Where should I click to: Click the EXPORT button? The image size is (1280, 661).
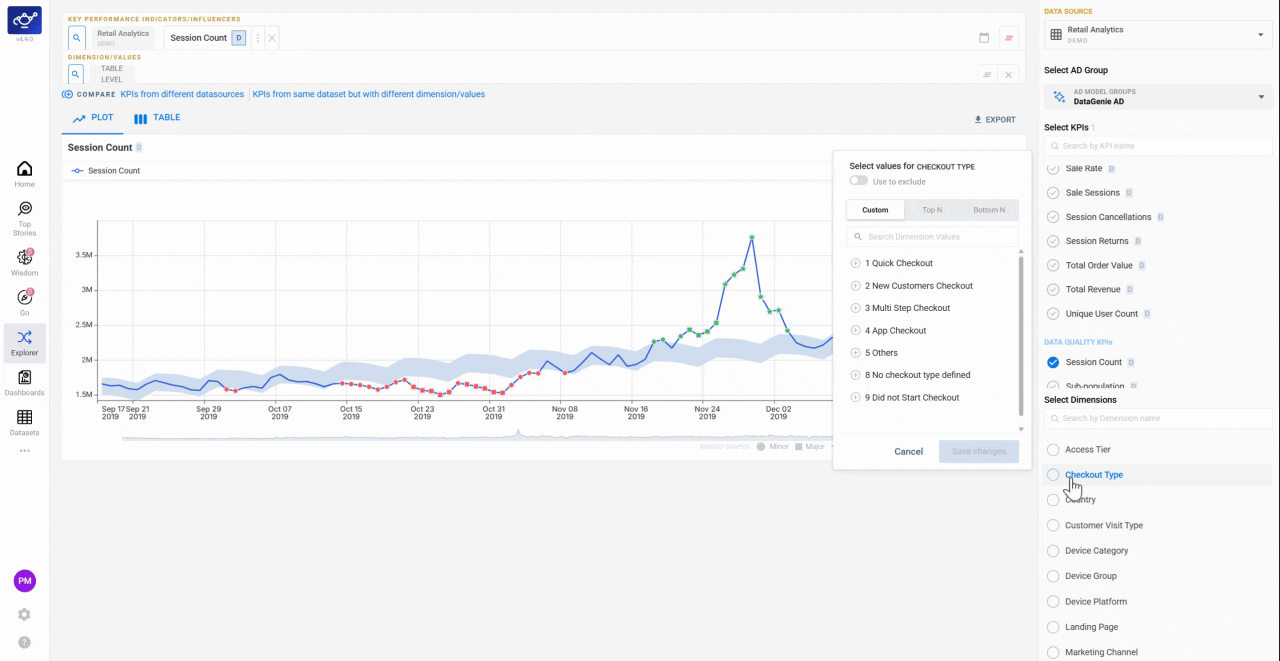coord(995,119)
